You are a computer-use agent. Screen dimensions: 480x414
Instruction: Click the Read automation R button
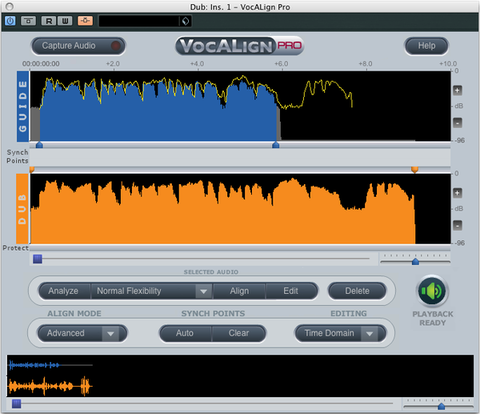click(x=49, y=21)
